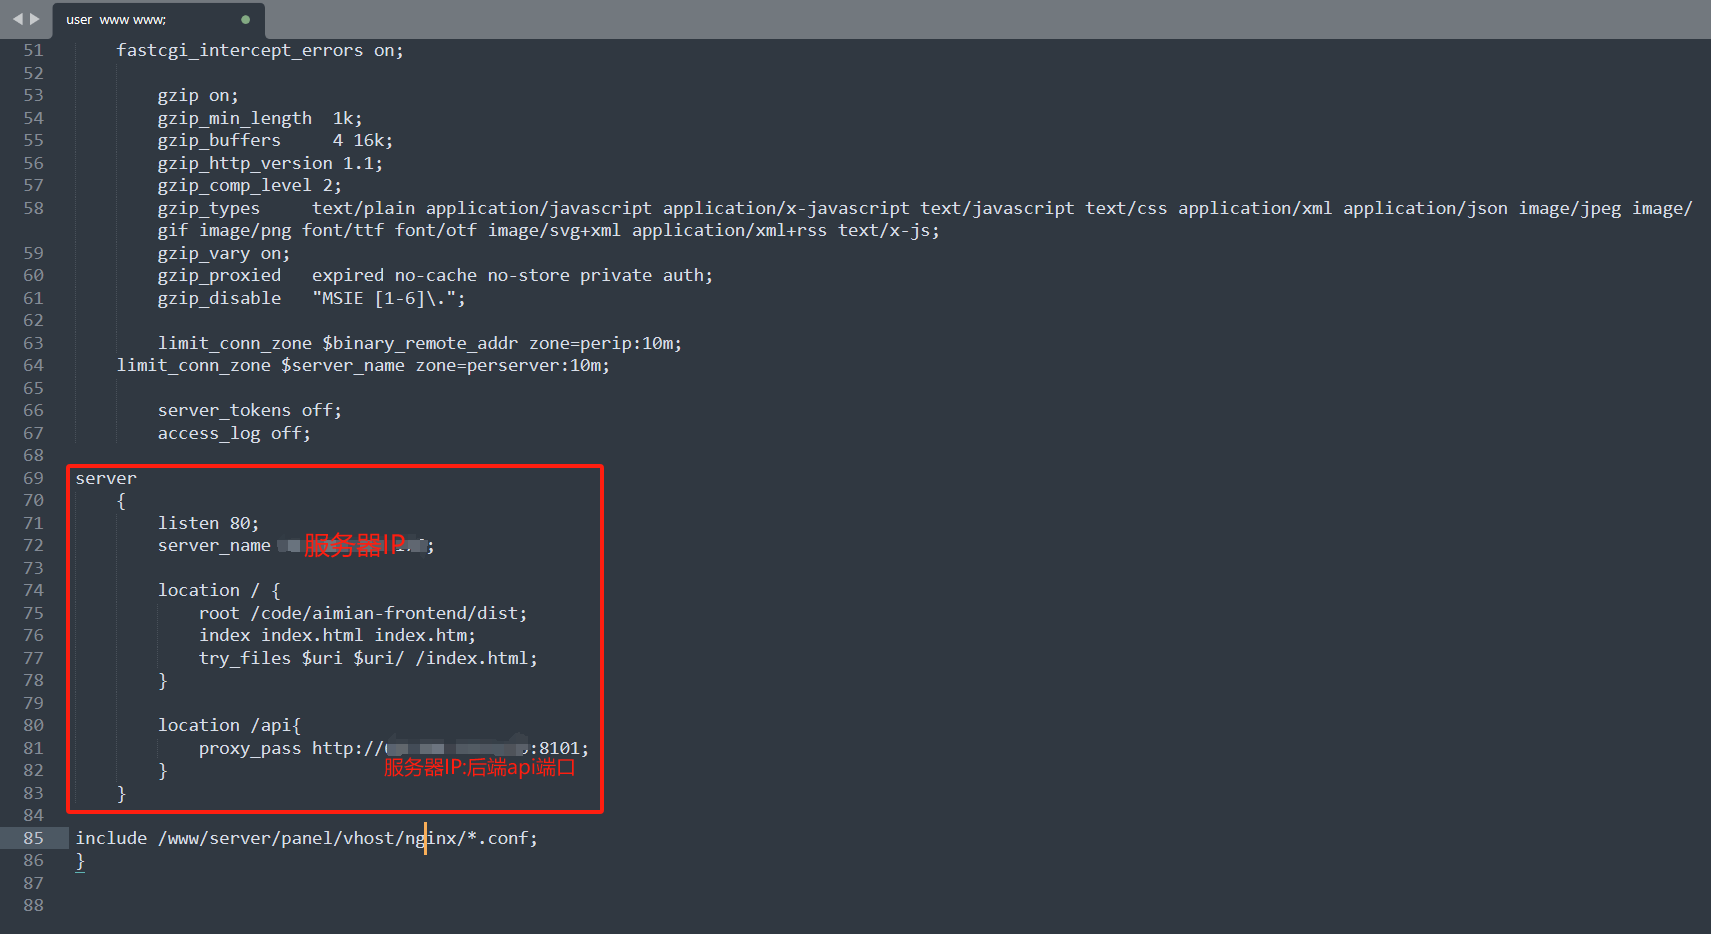Click the gzip_disable "MSIE [1-6]\." value
1711x934 pixels.
point(388,298)
